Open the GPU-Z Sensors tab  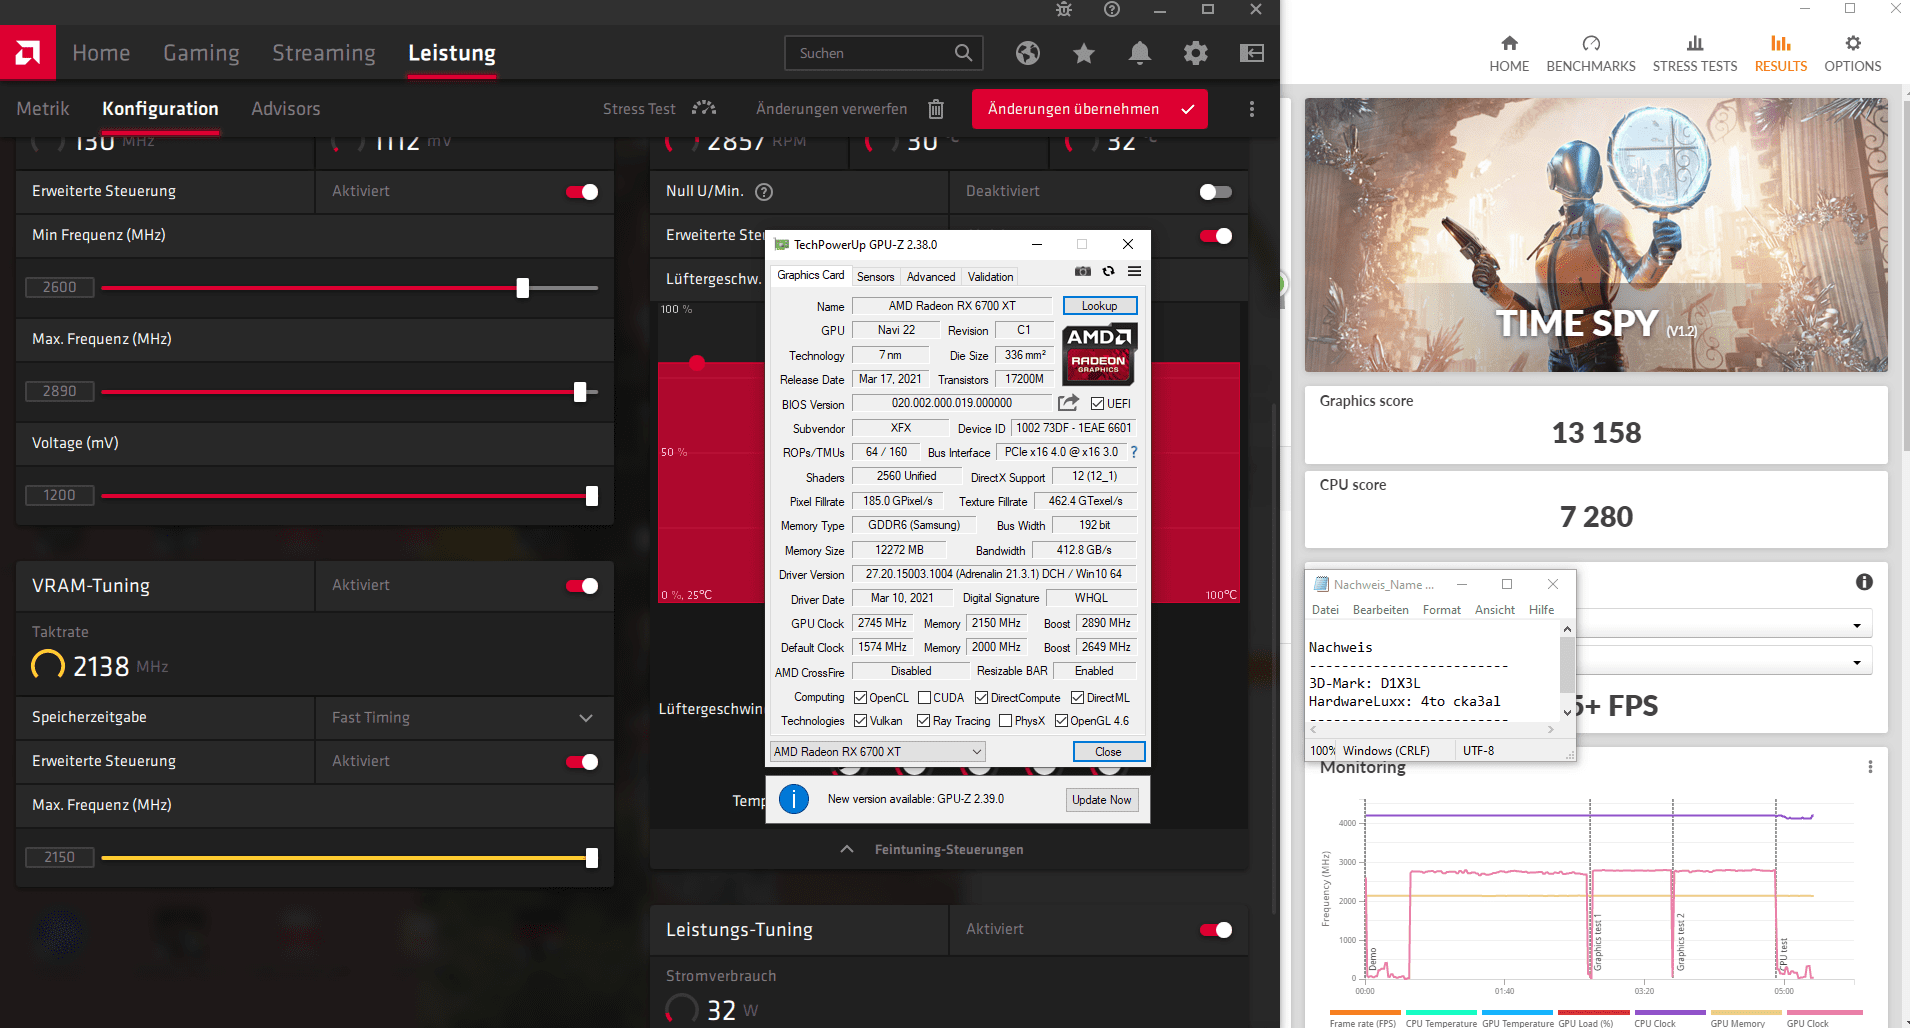click(876, 277)
